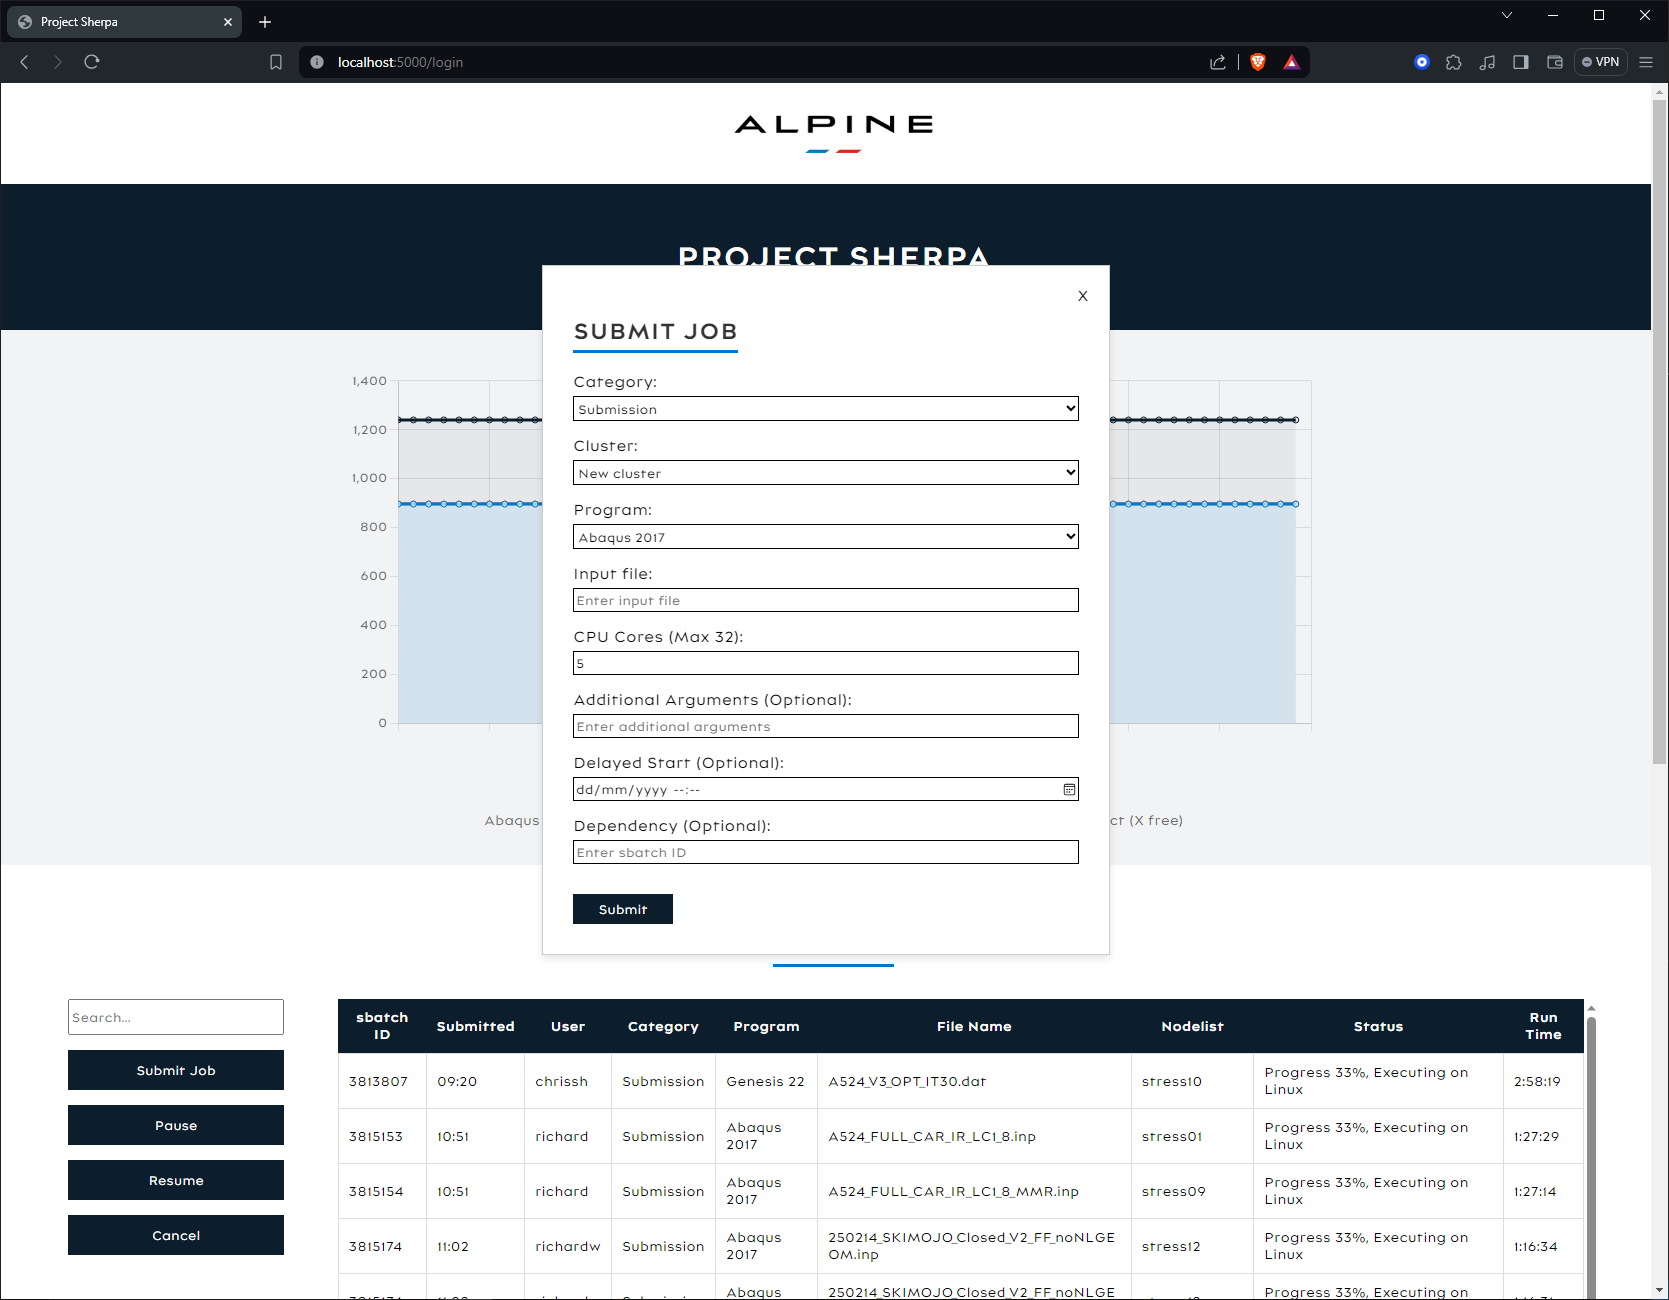Click the CPU Cores field
Viewport: 1669px width, 1300px height.
[826, 663]
